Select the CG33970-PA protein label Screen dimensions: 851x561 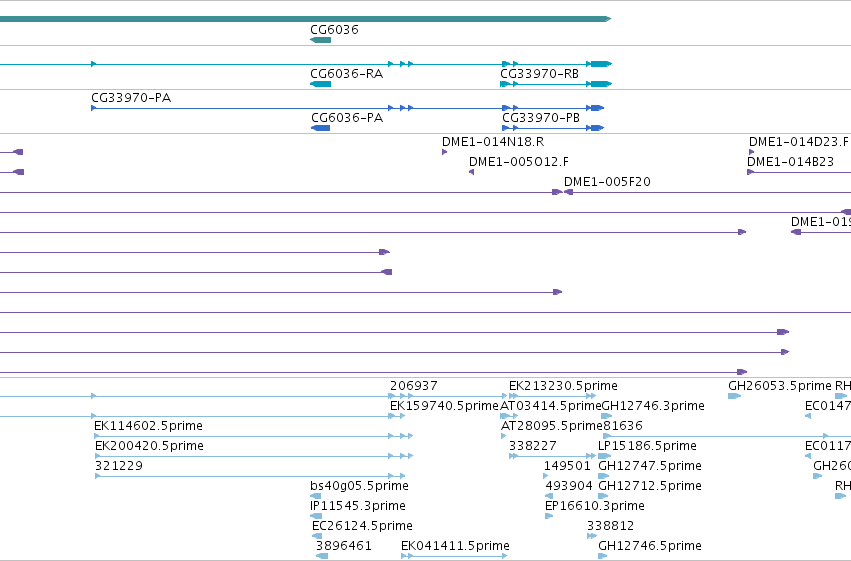(x=131, y=98)
